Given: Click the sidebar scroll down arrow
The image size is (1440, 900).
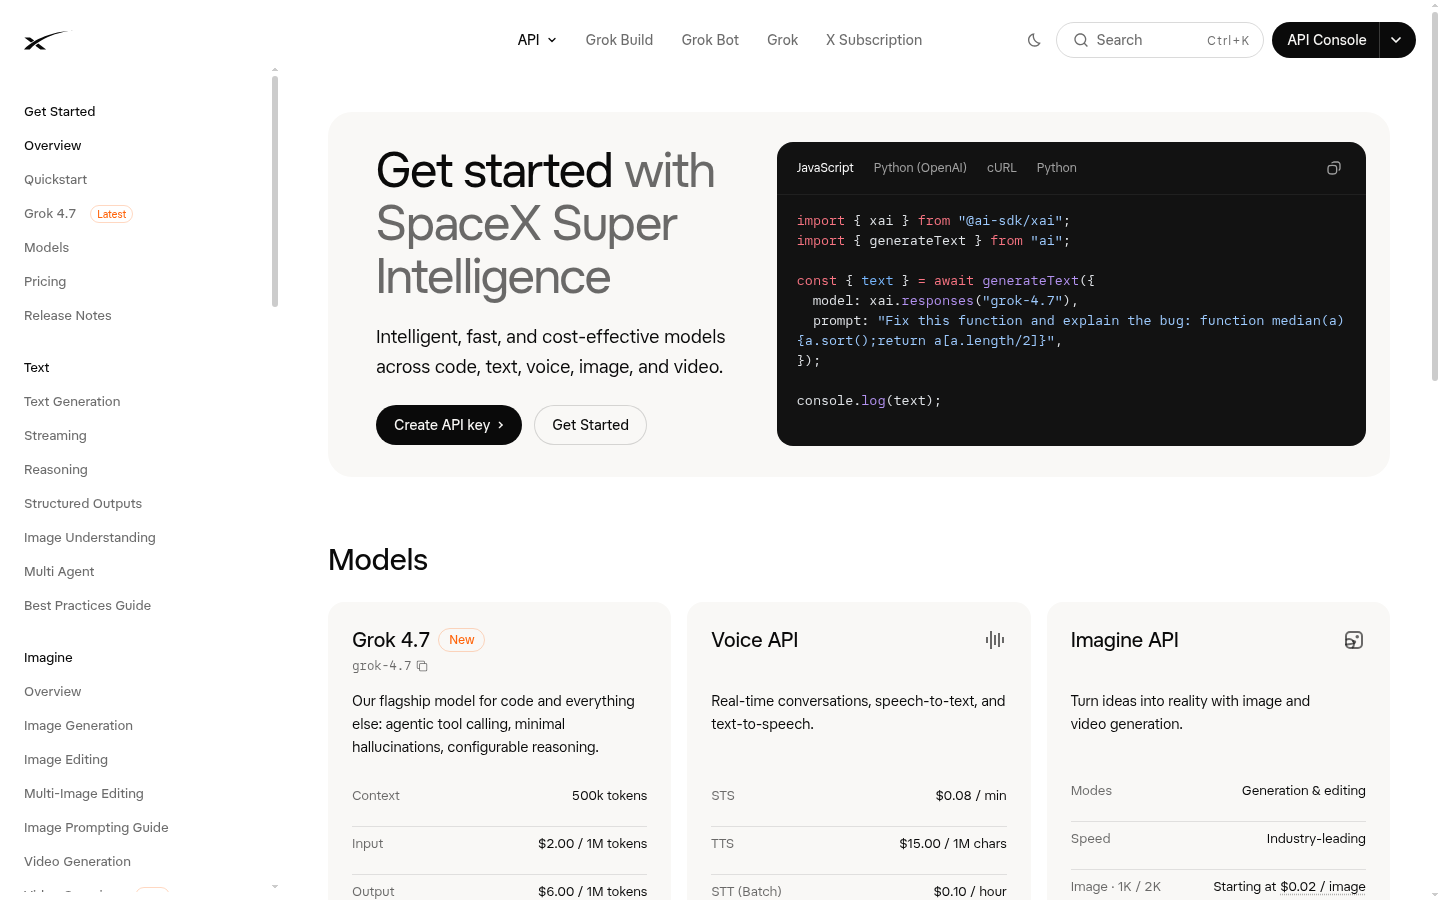Looking at the screenshot, I should tap(275, 887).
